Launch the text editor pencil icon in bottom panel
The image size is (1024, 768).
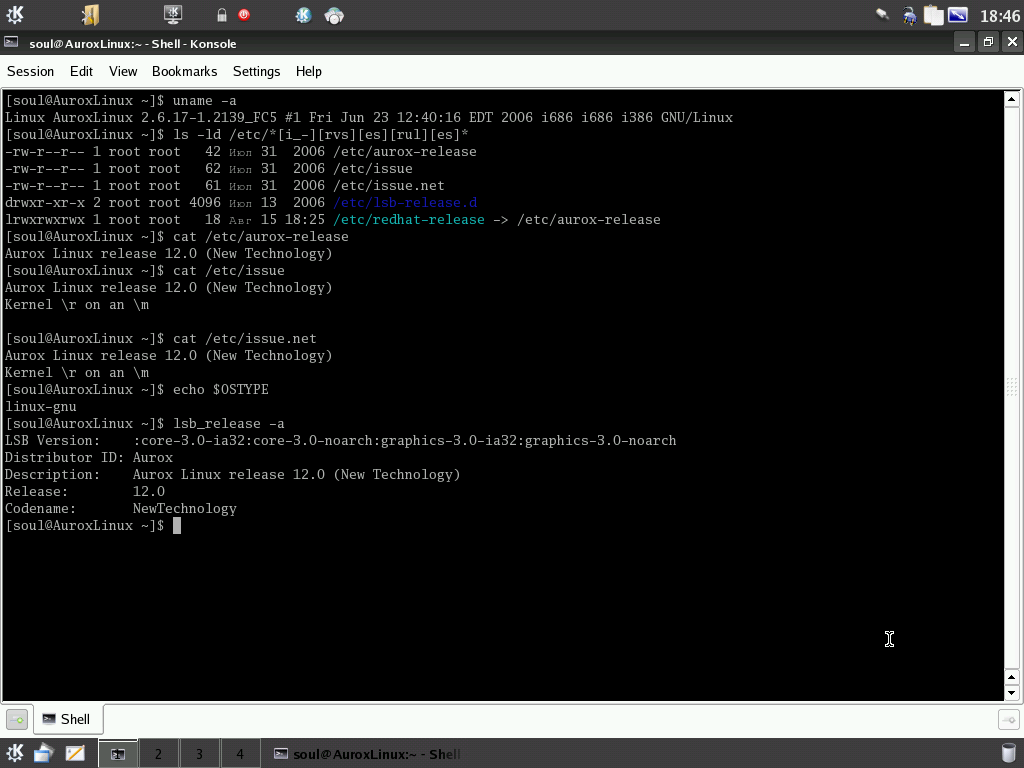pyautogui.click(x=75, y=754)
